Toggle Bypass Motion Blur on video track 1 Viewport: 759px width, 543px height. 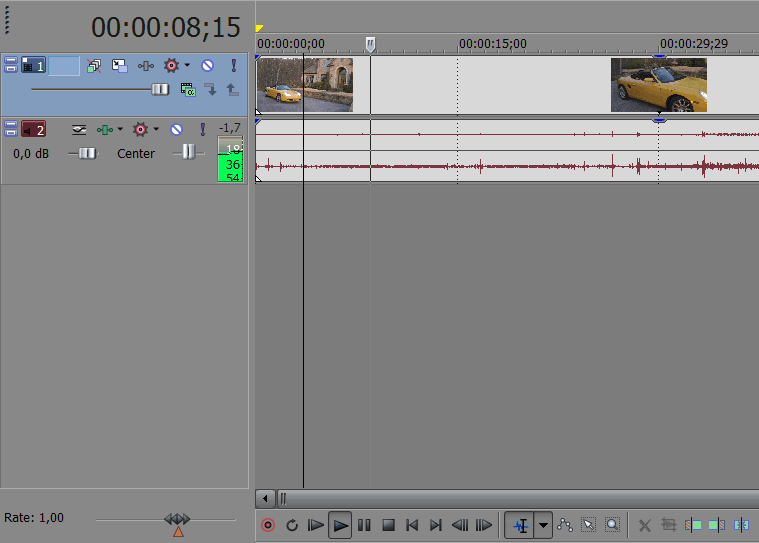coord(94,66)
